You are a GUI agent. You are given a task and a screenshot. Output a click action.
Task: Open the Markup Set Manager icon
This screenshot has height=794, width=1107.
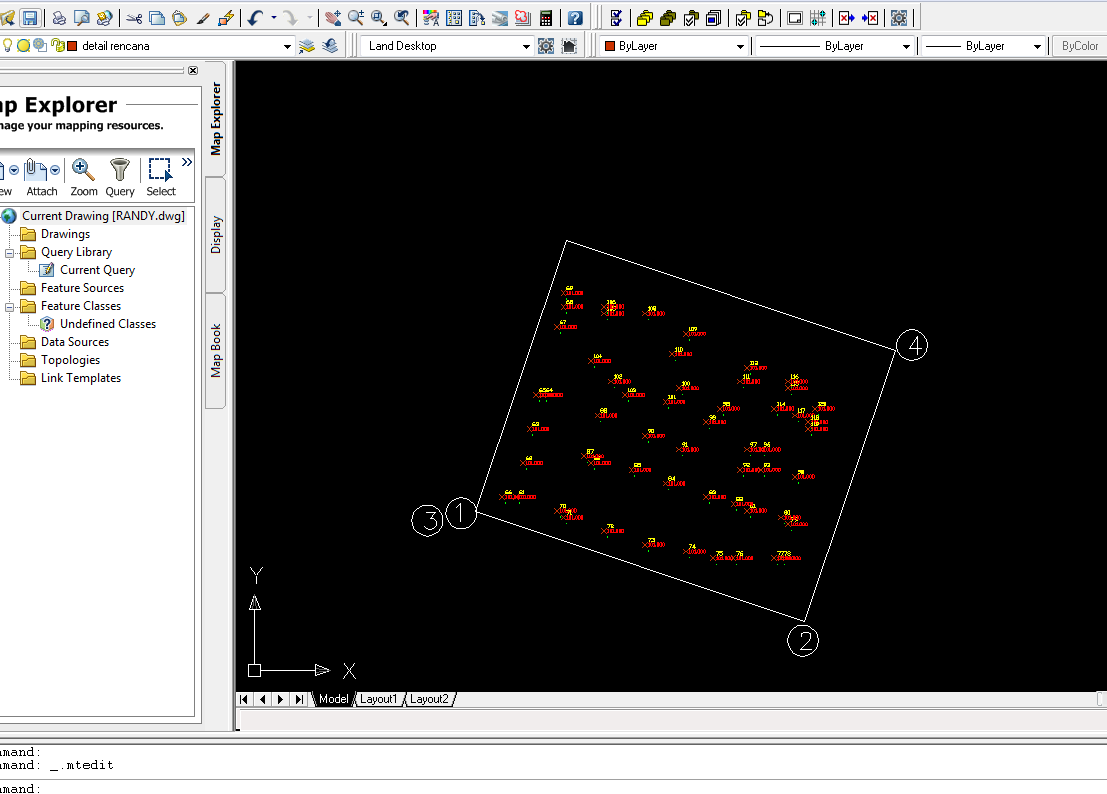coord(522,18)
